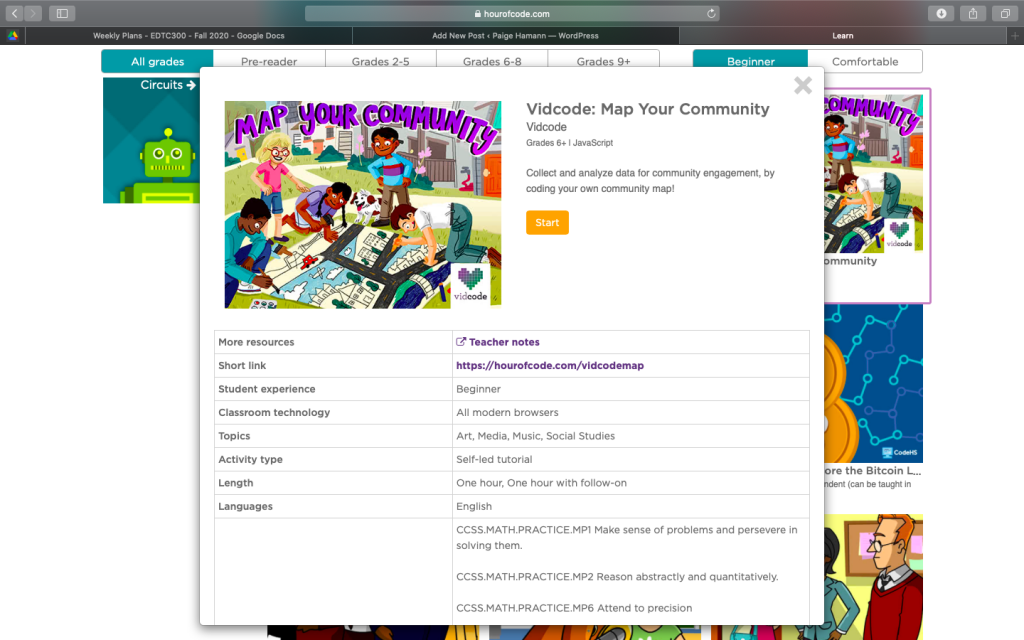Click the Short link row label
The image size is (1024, 640).
coord(242,365)
